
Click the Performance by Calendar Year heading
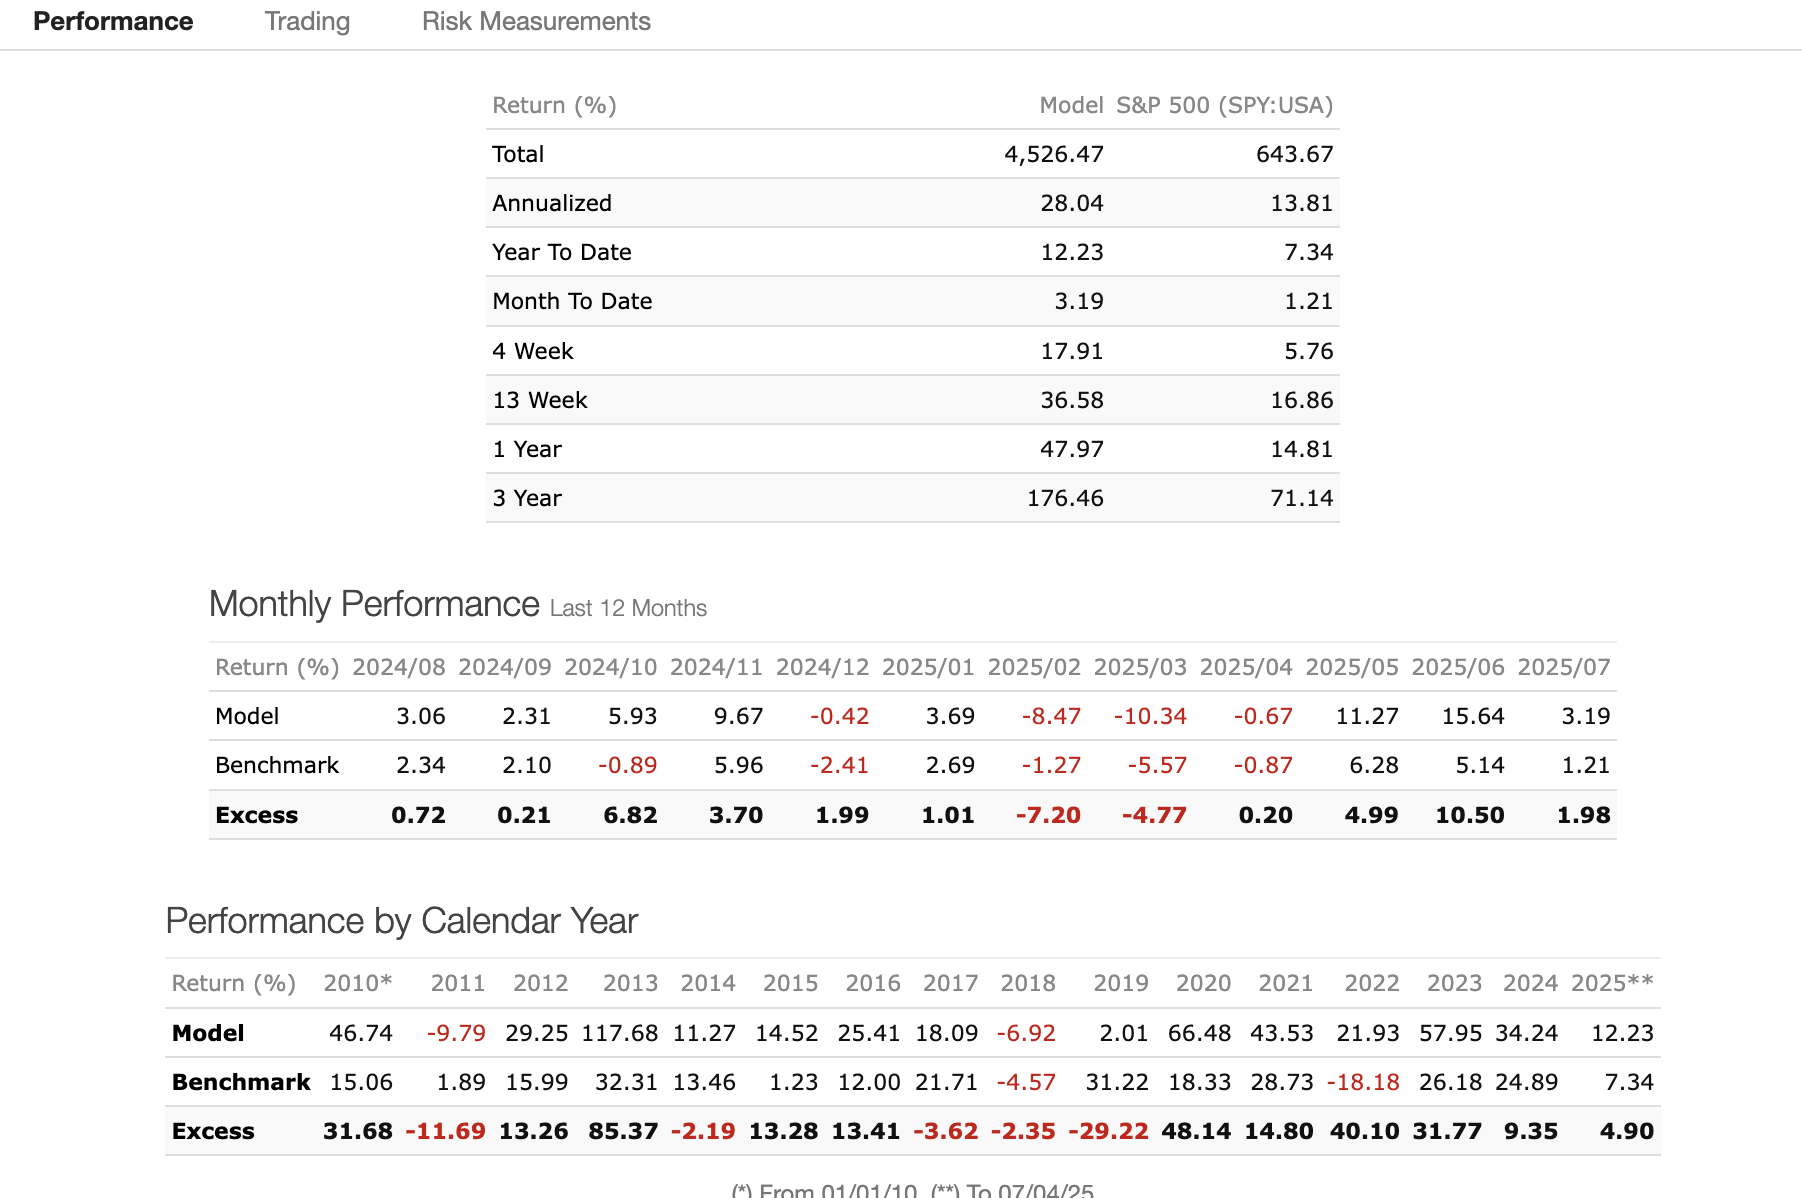401,921
